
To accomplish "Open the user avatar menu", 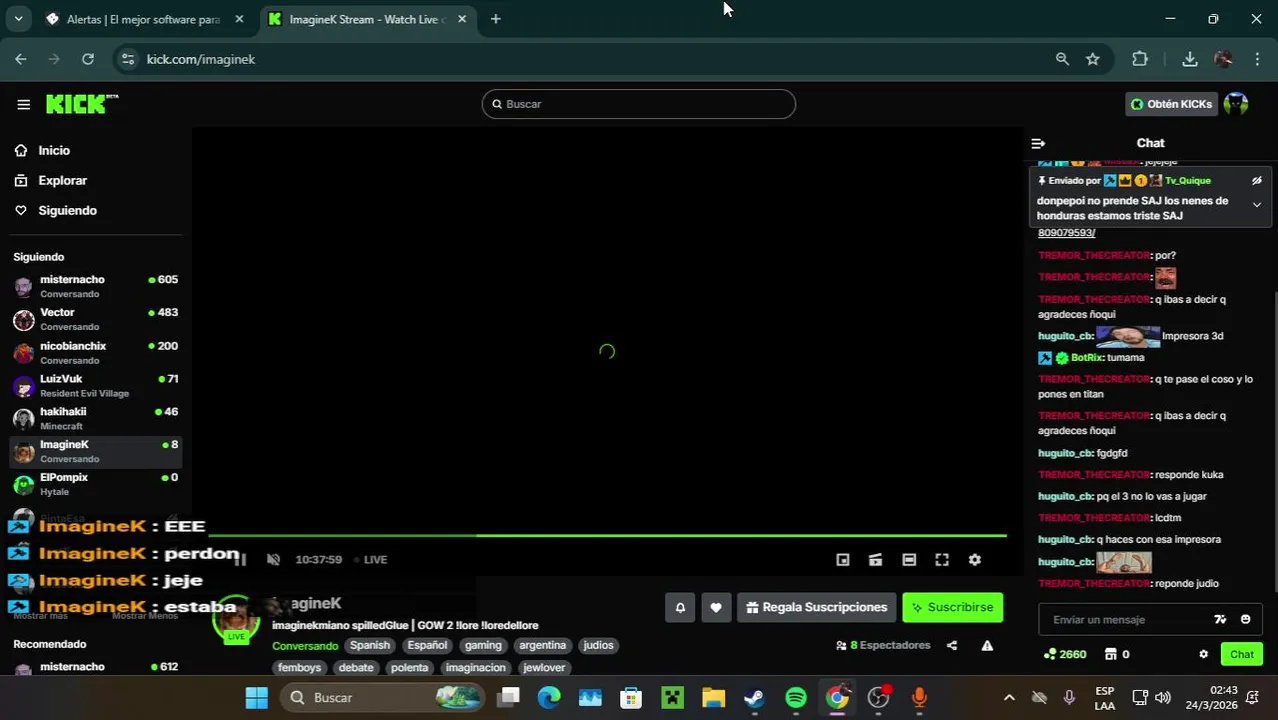I will tap(1236, 104).
